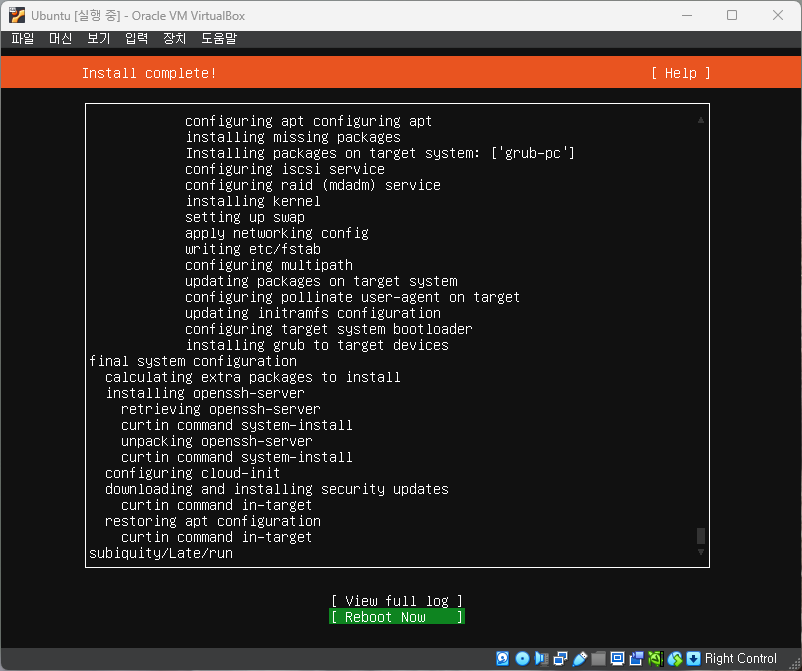Select Reboot Now
Viewport: 802px width, 671px height.
pyautogui.click(x=396, y=617)
